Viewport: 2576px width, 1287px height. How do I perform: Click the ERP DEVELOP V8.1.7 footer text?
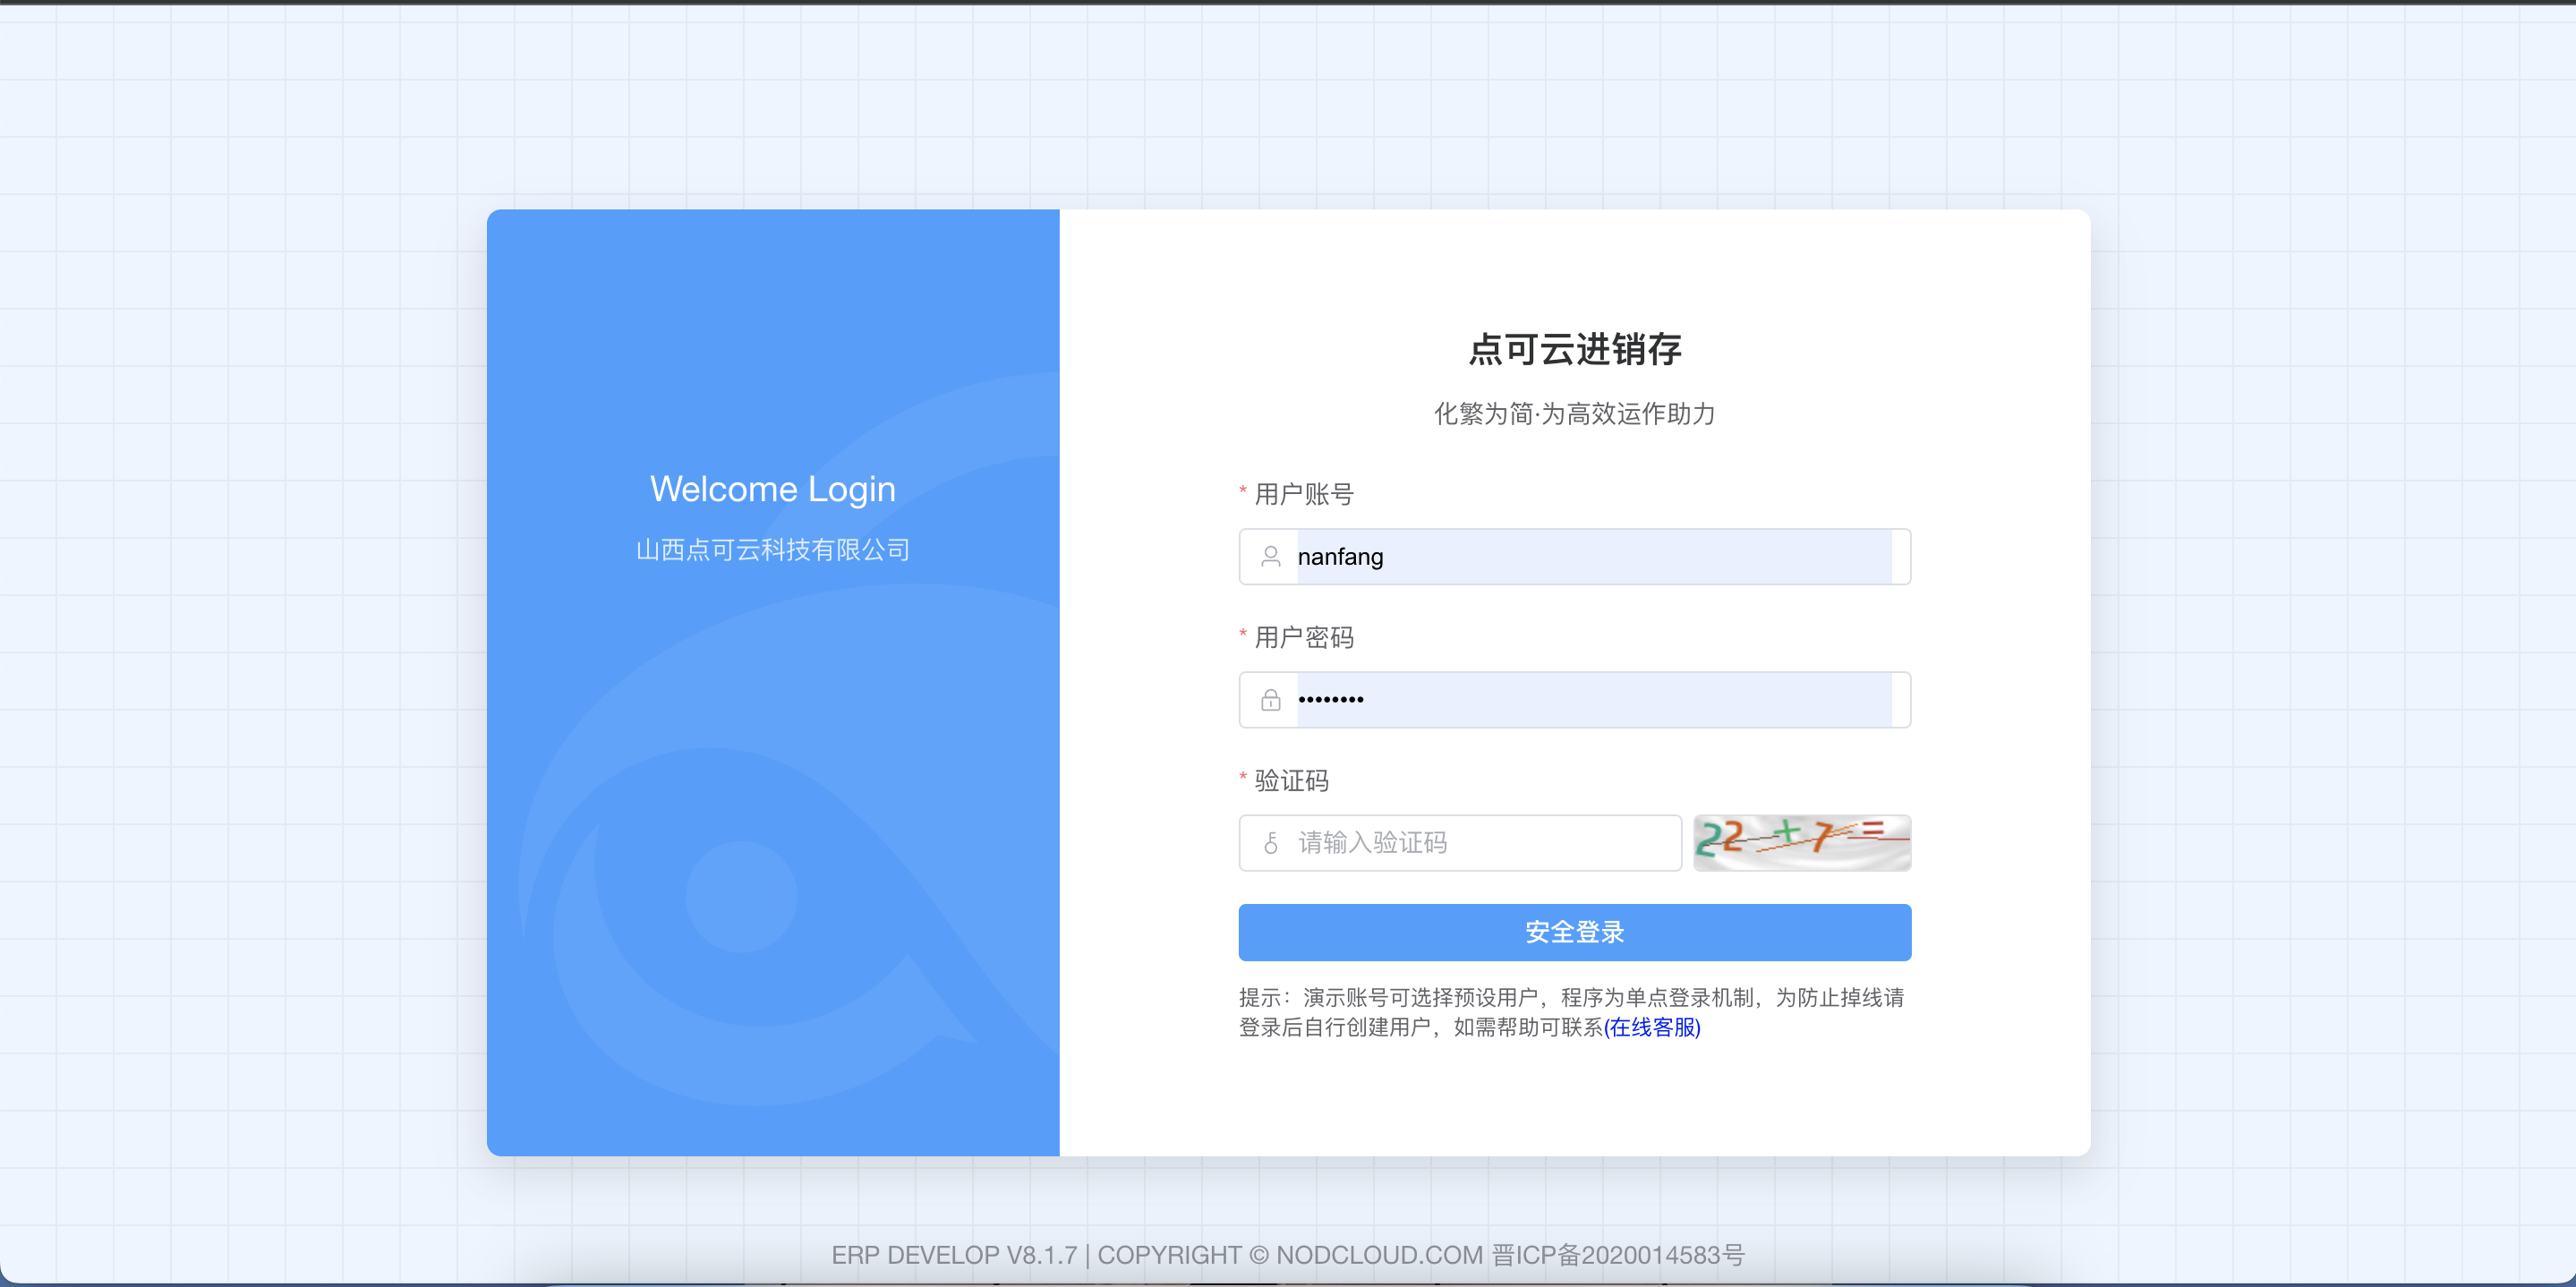point(954,1254)
